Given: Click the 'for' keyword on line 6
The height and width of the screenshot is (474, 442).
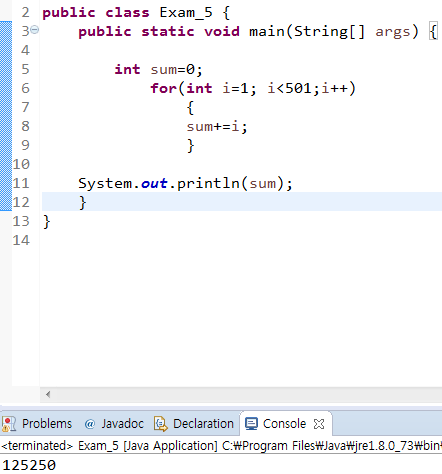Looking at the screenshot, I should click(x=163, y=89).
